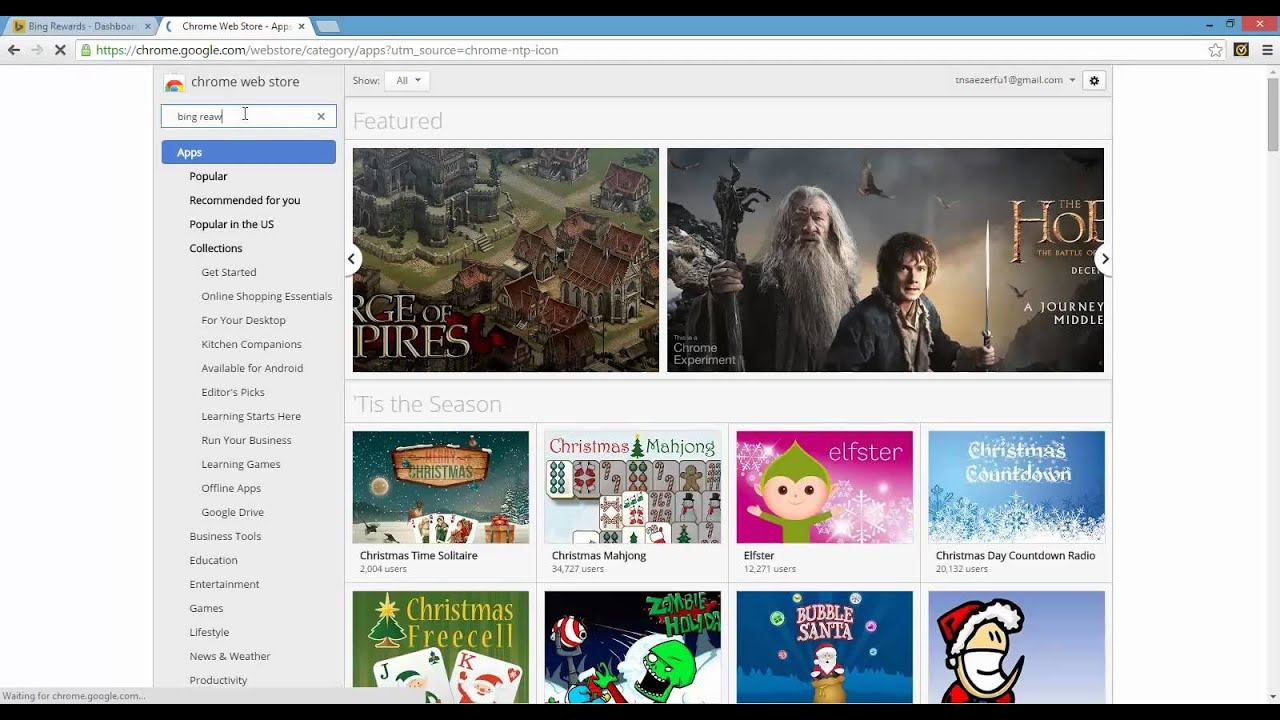The image size is (1280, 720).
Task: Show the next featured banner
Action: point(1104,259)
